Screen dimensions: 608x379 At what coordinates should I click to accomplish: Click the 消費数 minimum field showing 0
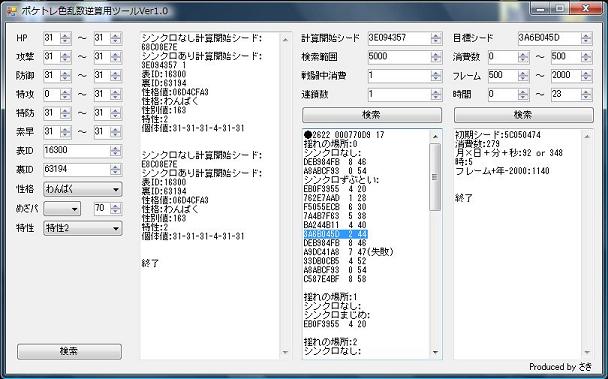point(509,57)
